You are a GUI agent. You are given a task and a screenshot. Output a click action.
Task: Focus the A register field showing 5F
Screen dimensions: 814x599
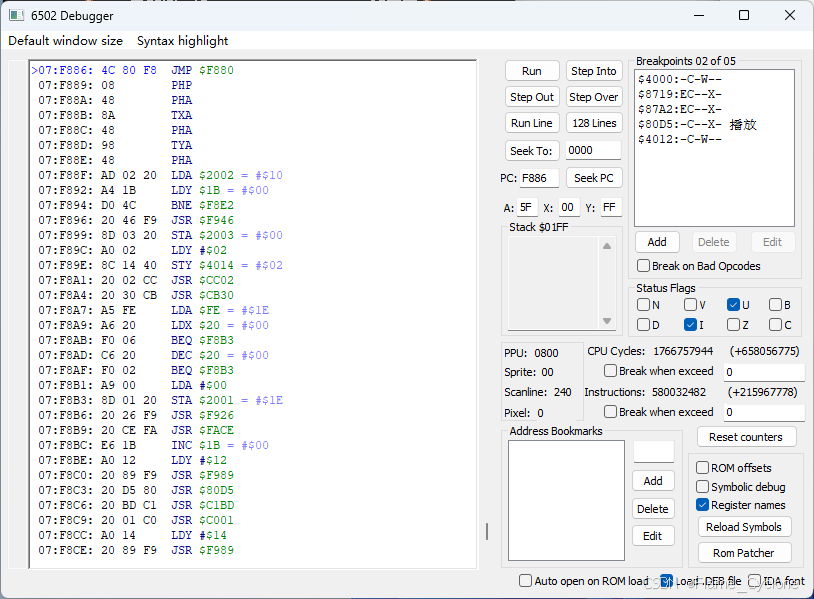[527, 208]
